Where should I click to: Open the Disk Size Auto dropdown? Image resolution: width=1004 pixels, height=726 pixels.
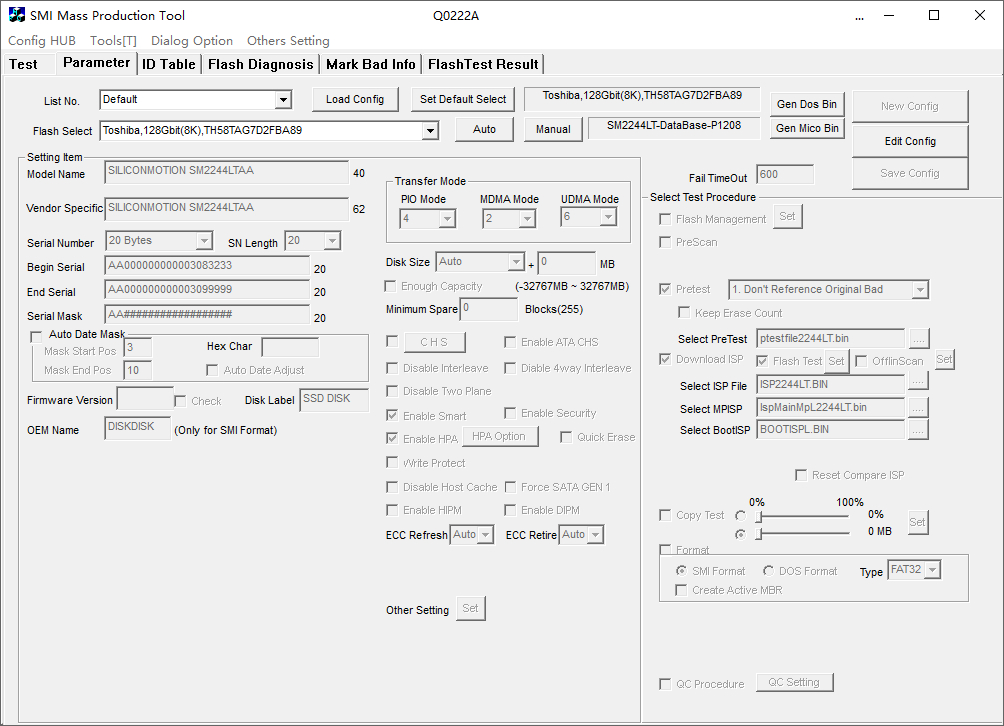pyautogui.click(x=516, y=263)
